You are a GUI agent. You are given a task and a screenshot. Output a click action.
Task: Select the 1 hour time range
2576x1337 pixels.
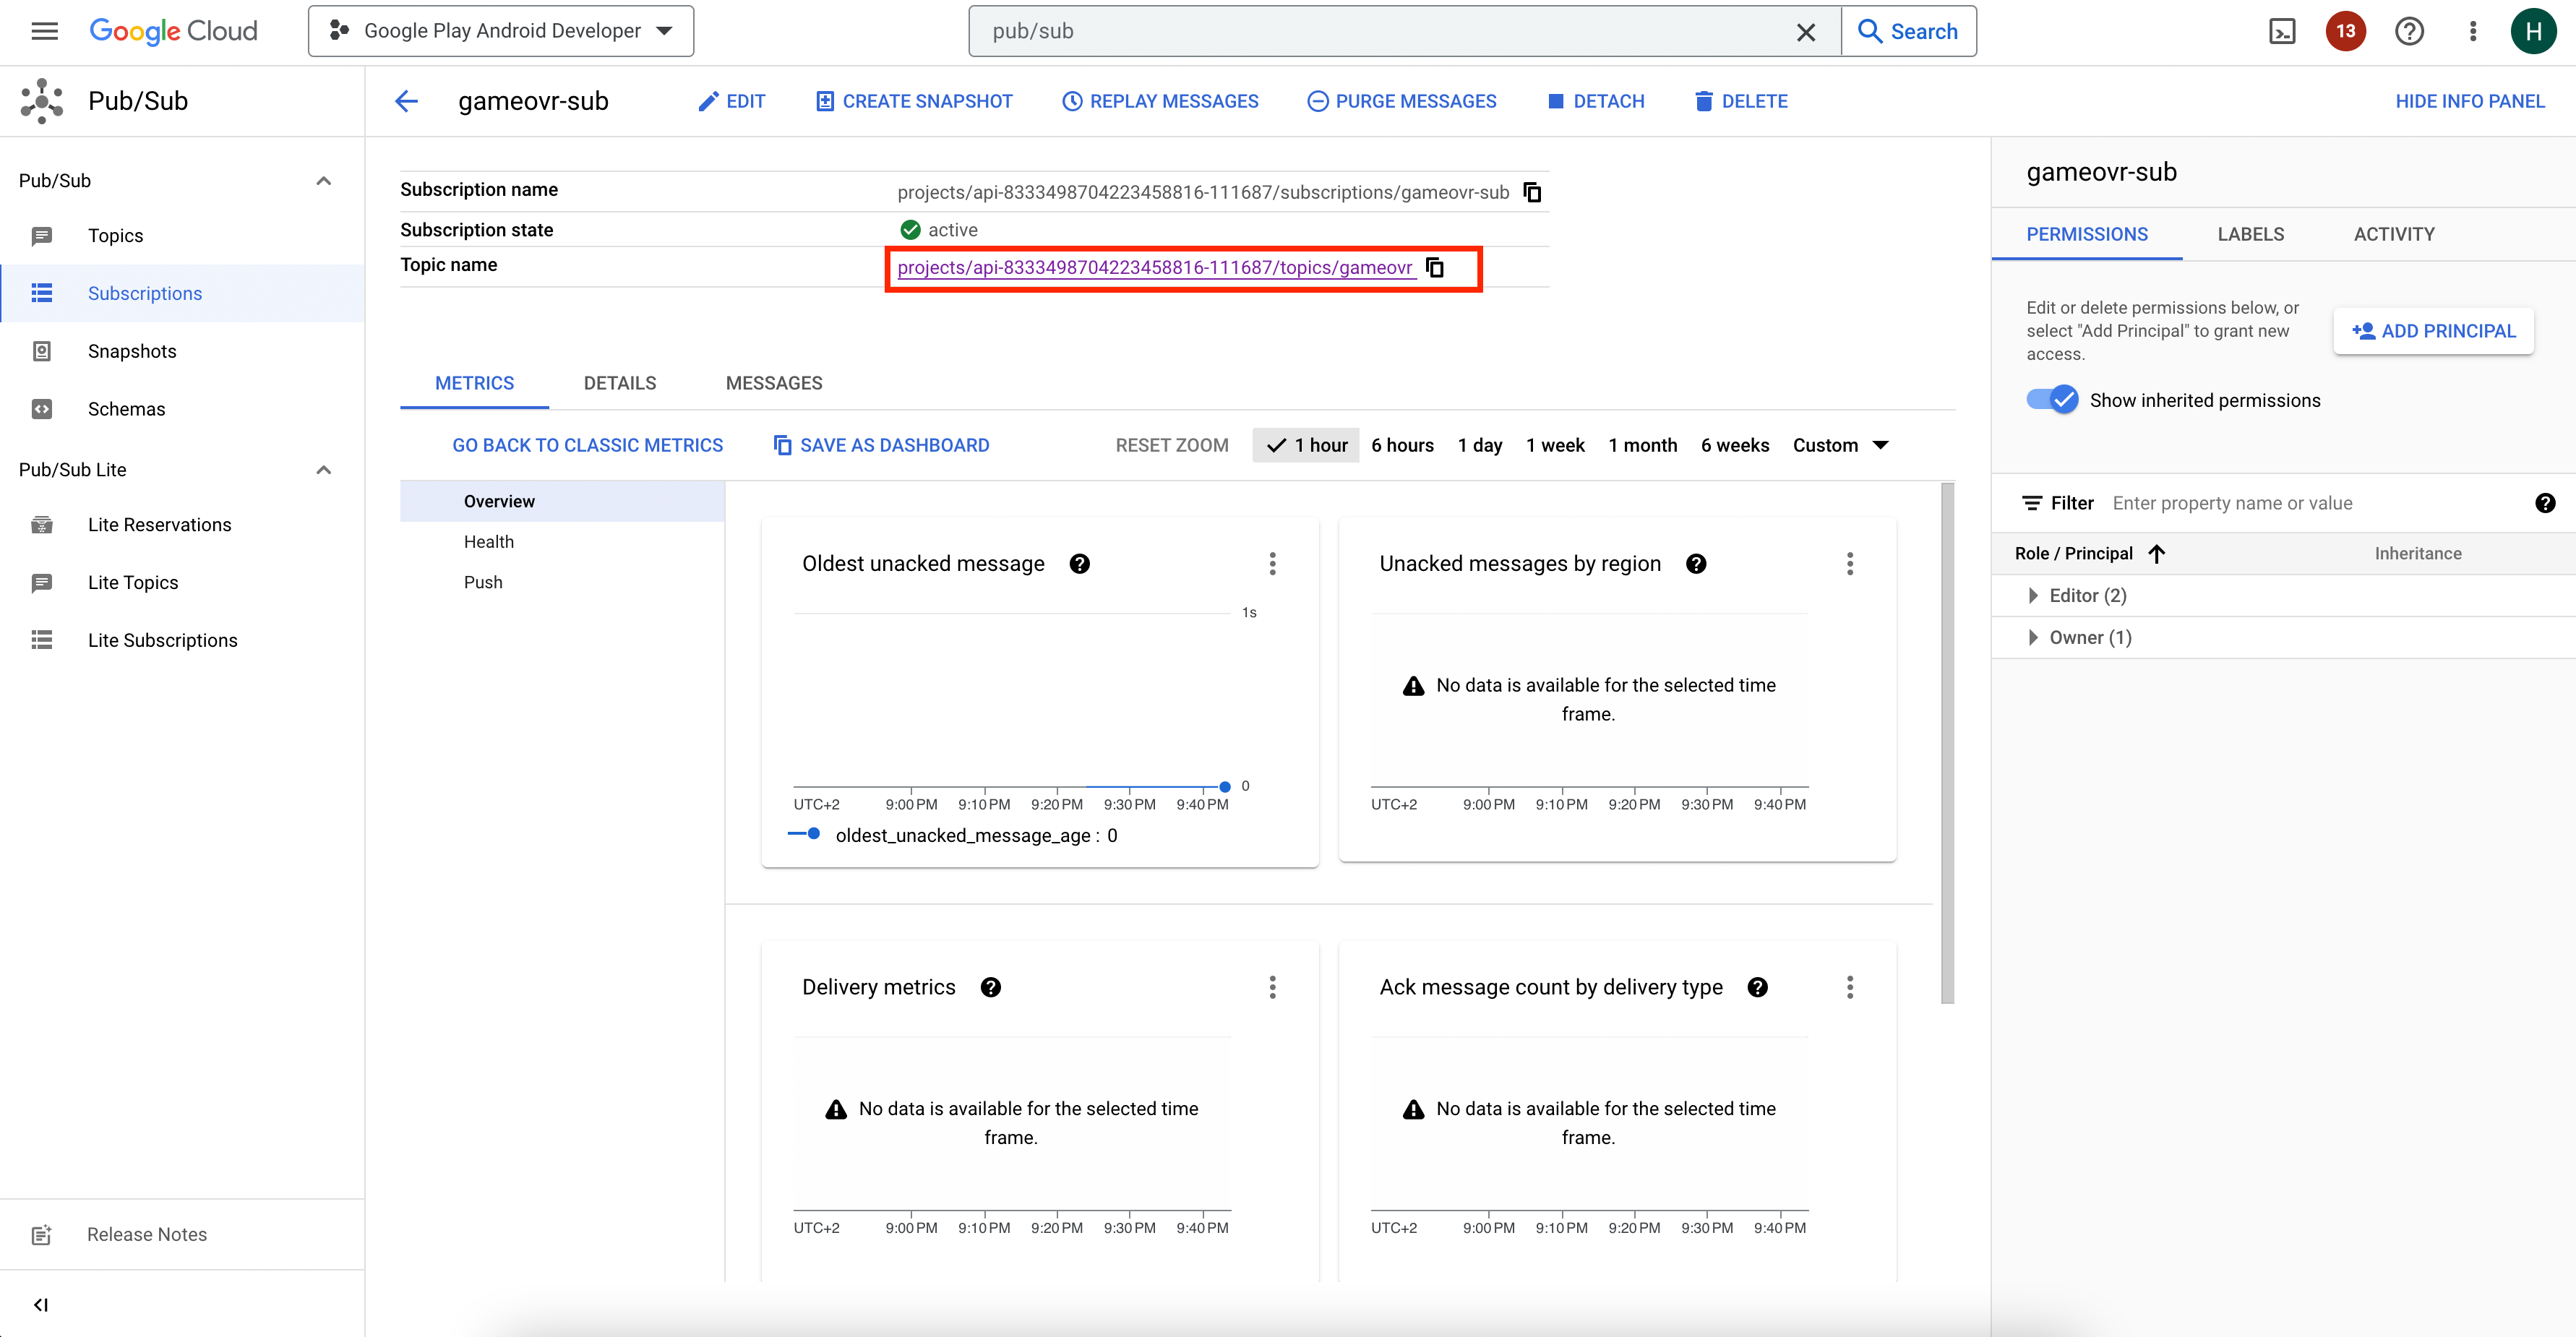(1306, 446)
